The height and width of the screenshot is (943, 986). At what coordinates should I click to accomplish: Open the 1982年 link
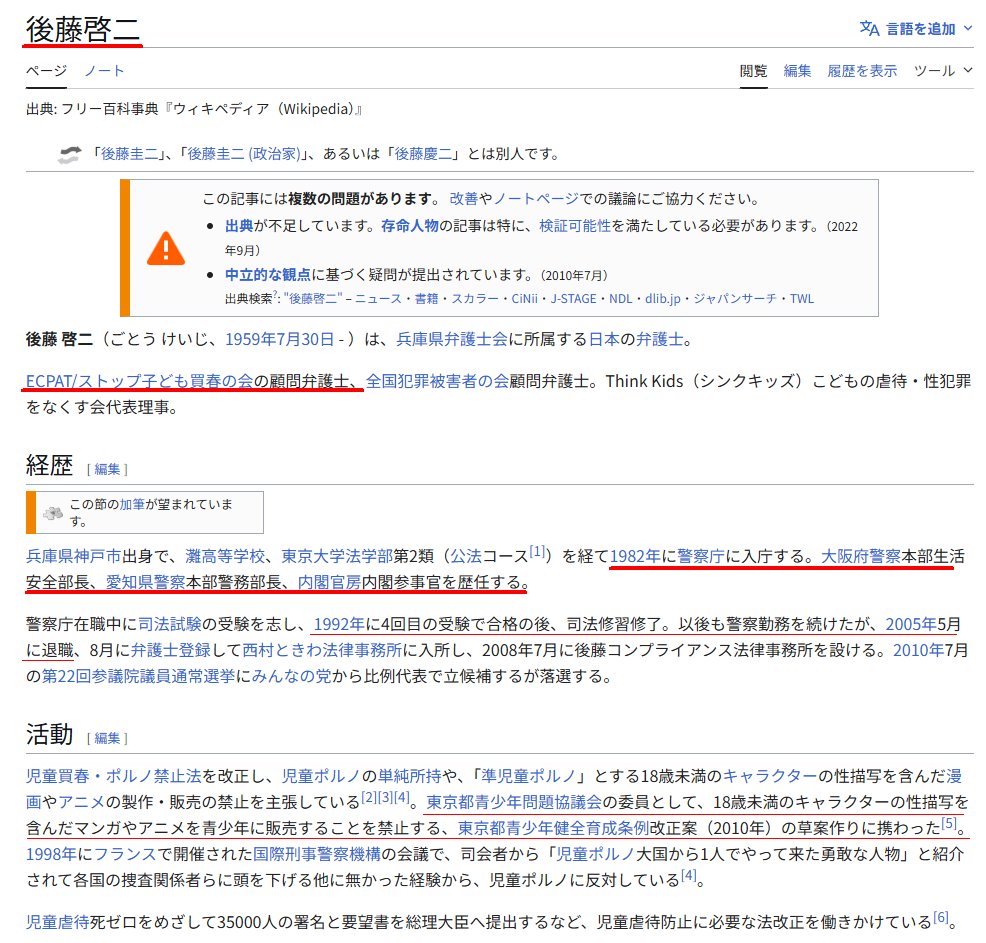point(635,556)
